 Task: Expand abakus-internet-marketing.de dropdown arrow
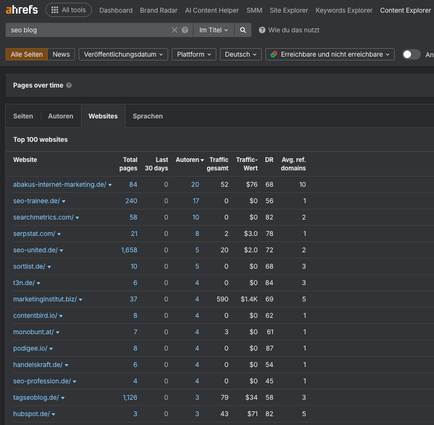[110, 185]
